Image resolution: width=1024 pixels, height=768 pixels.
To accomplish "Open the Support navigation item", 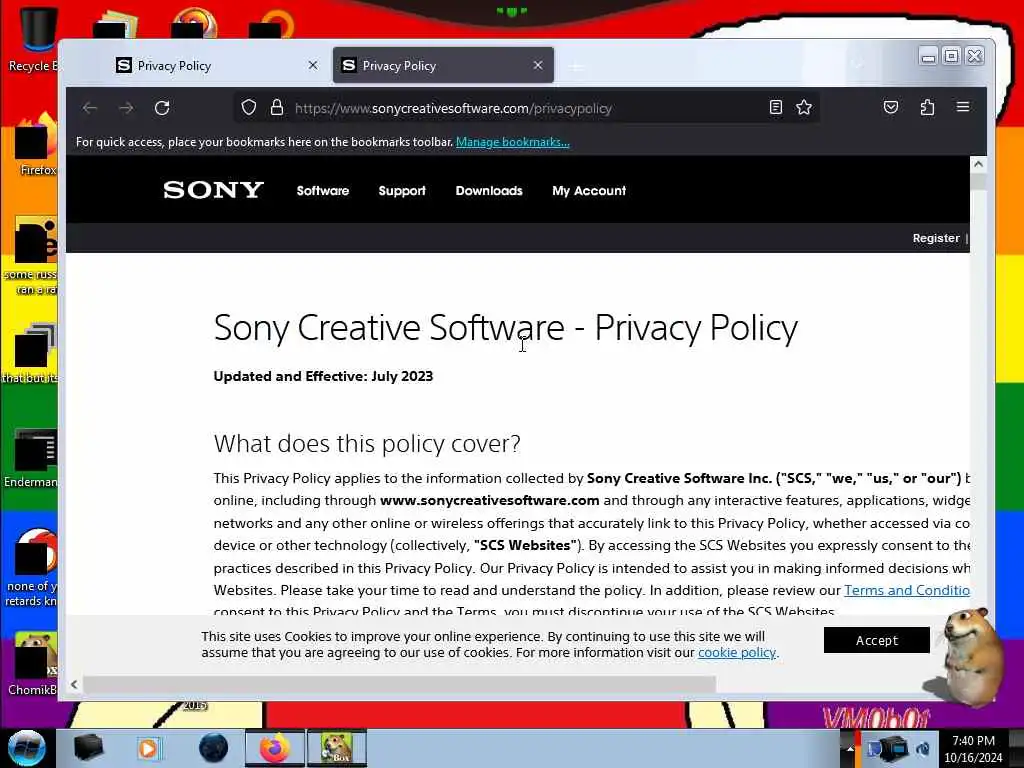I will point(402,191).
